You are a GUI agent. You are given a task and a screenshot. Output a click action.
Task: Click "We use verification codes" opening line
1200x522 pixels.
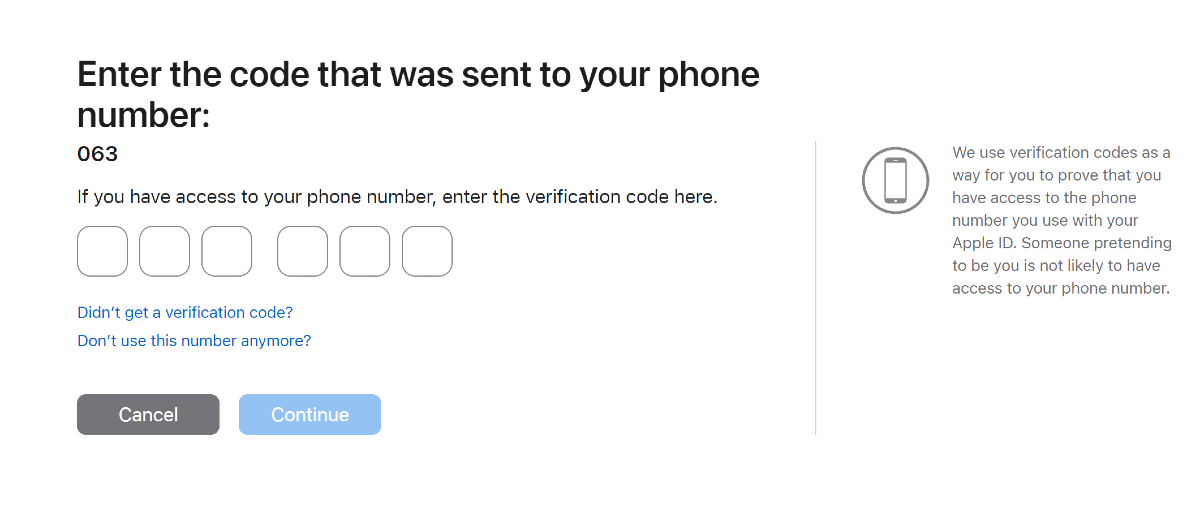[x=1060, y=153]
